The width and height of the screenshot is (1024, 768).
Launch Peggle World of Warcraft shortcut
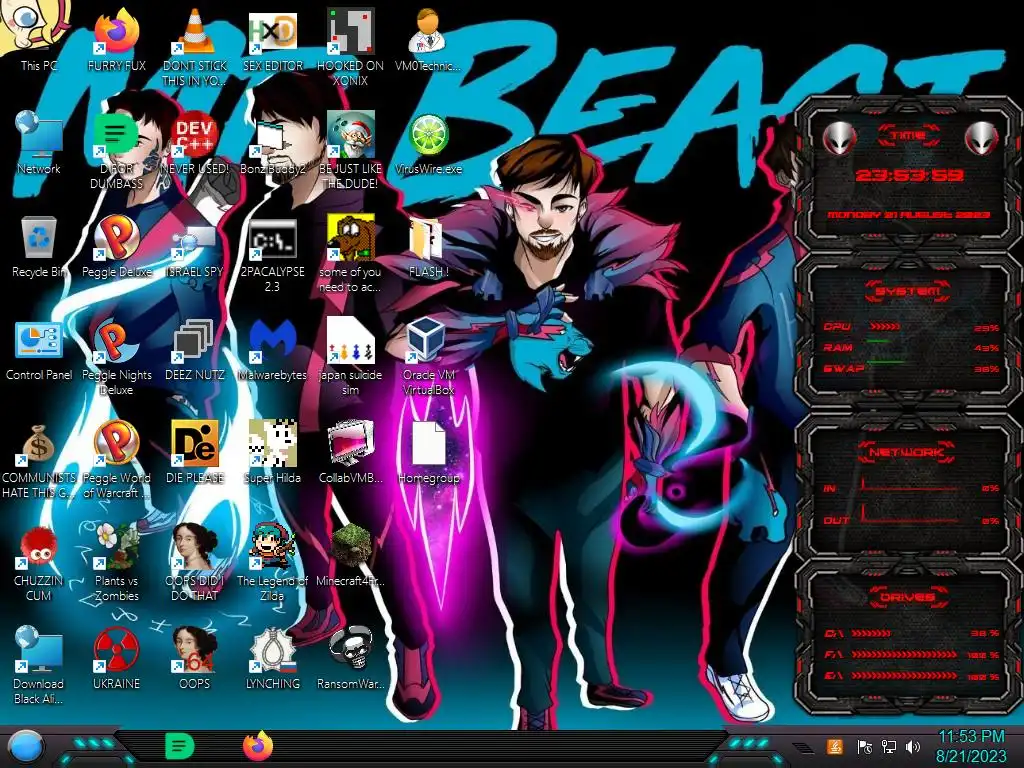click(116, 460)
